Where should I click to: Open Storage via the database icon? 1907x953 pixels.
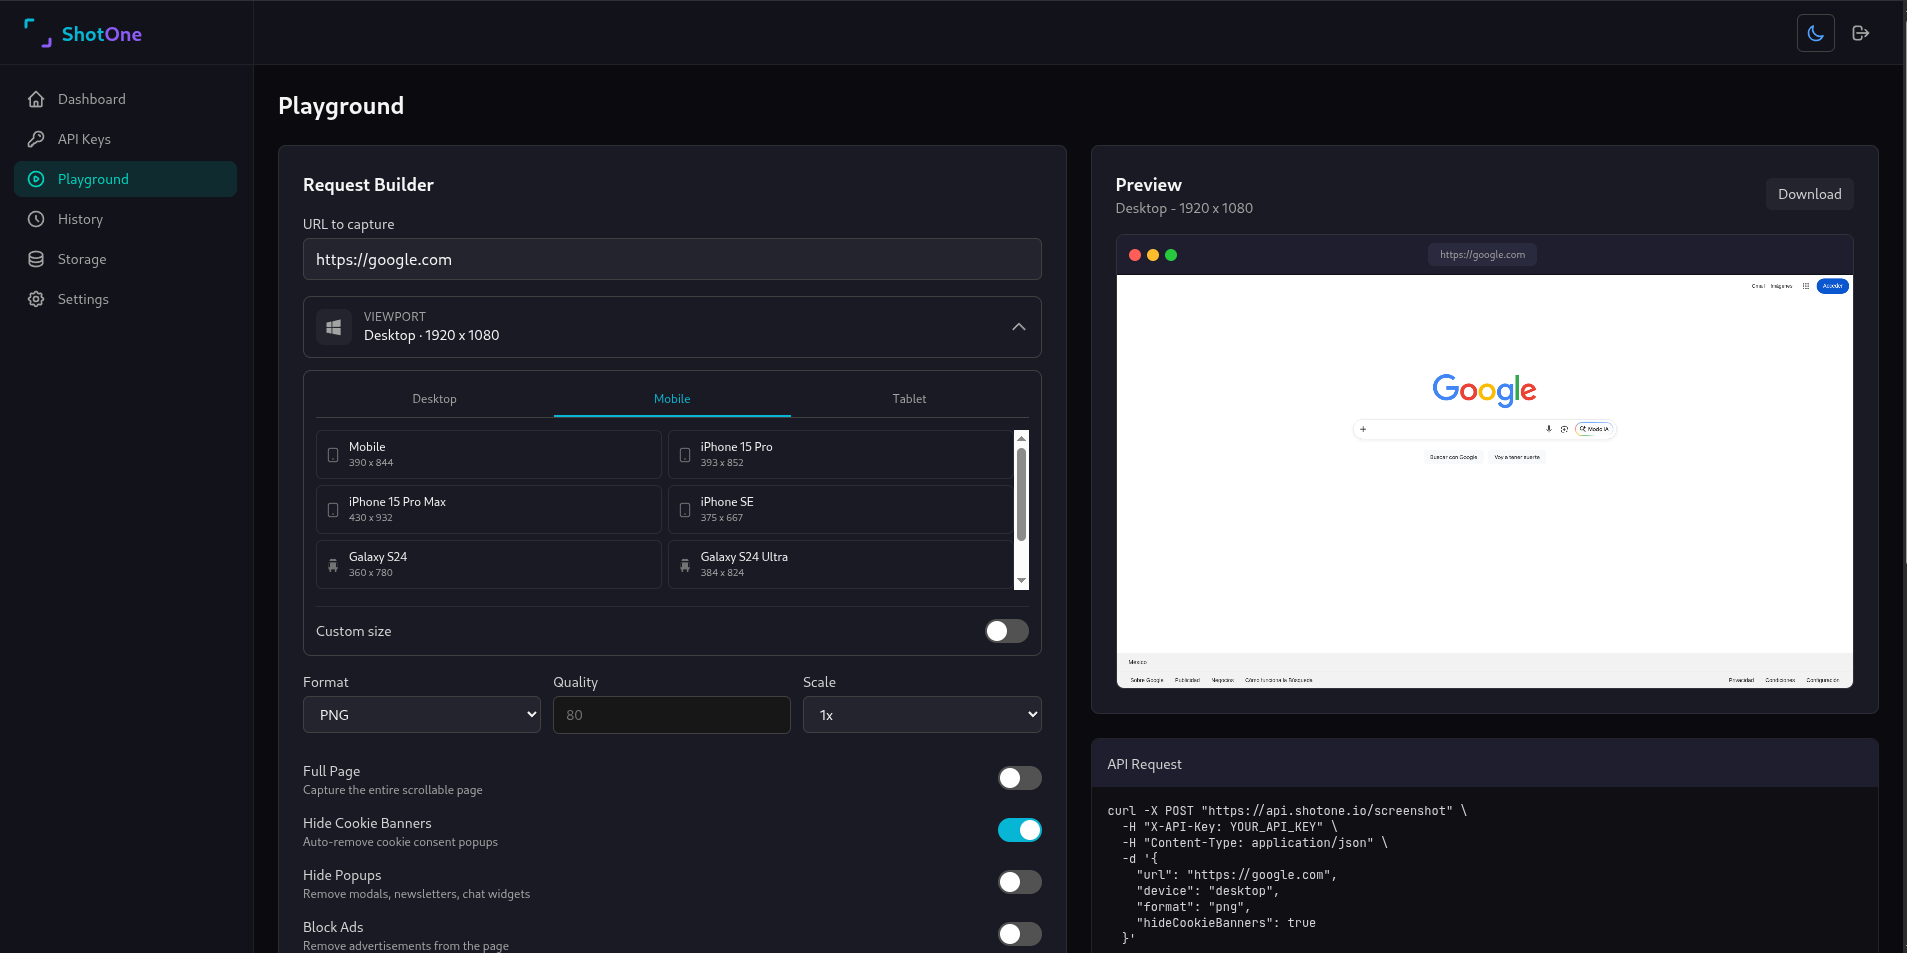tap(35, 259)
